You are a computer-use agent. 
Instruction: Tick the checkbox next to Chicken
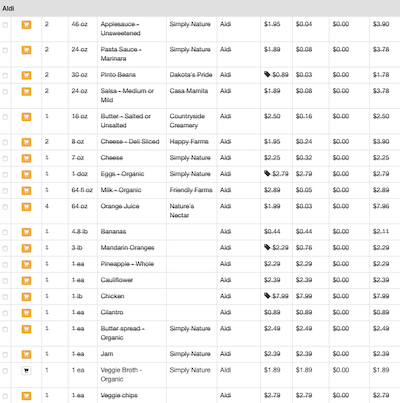tap(5, 297)
